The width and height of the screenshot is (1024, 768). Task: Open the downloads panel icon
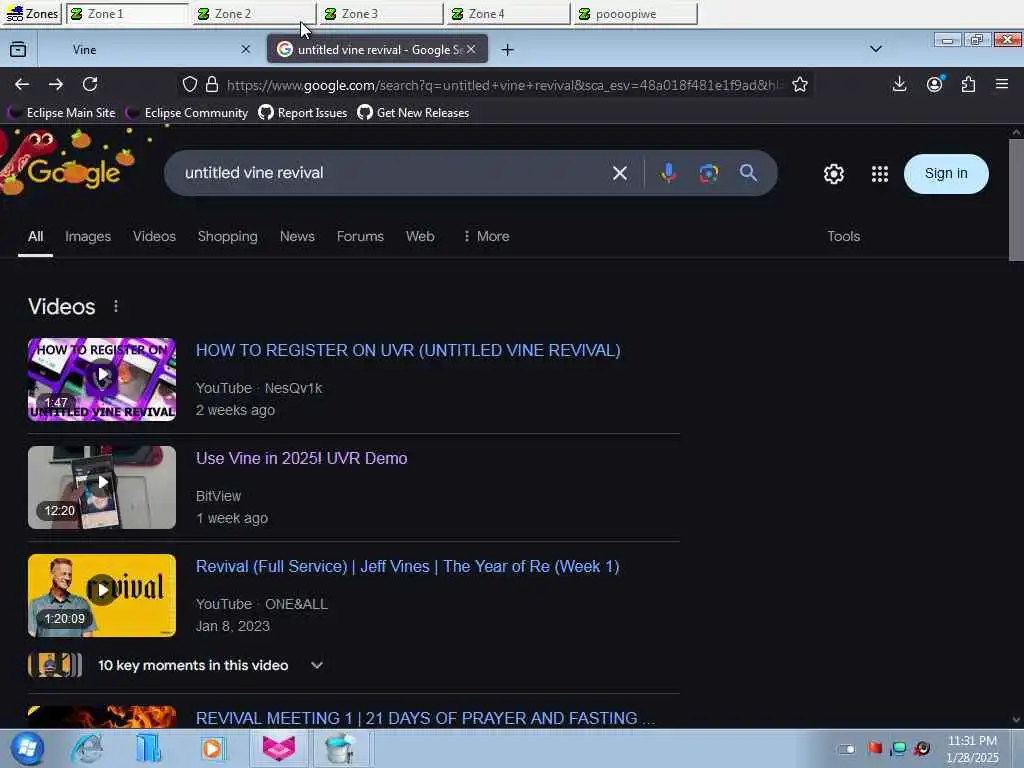click(900, 84)
